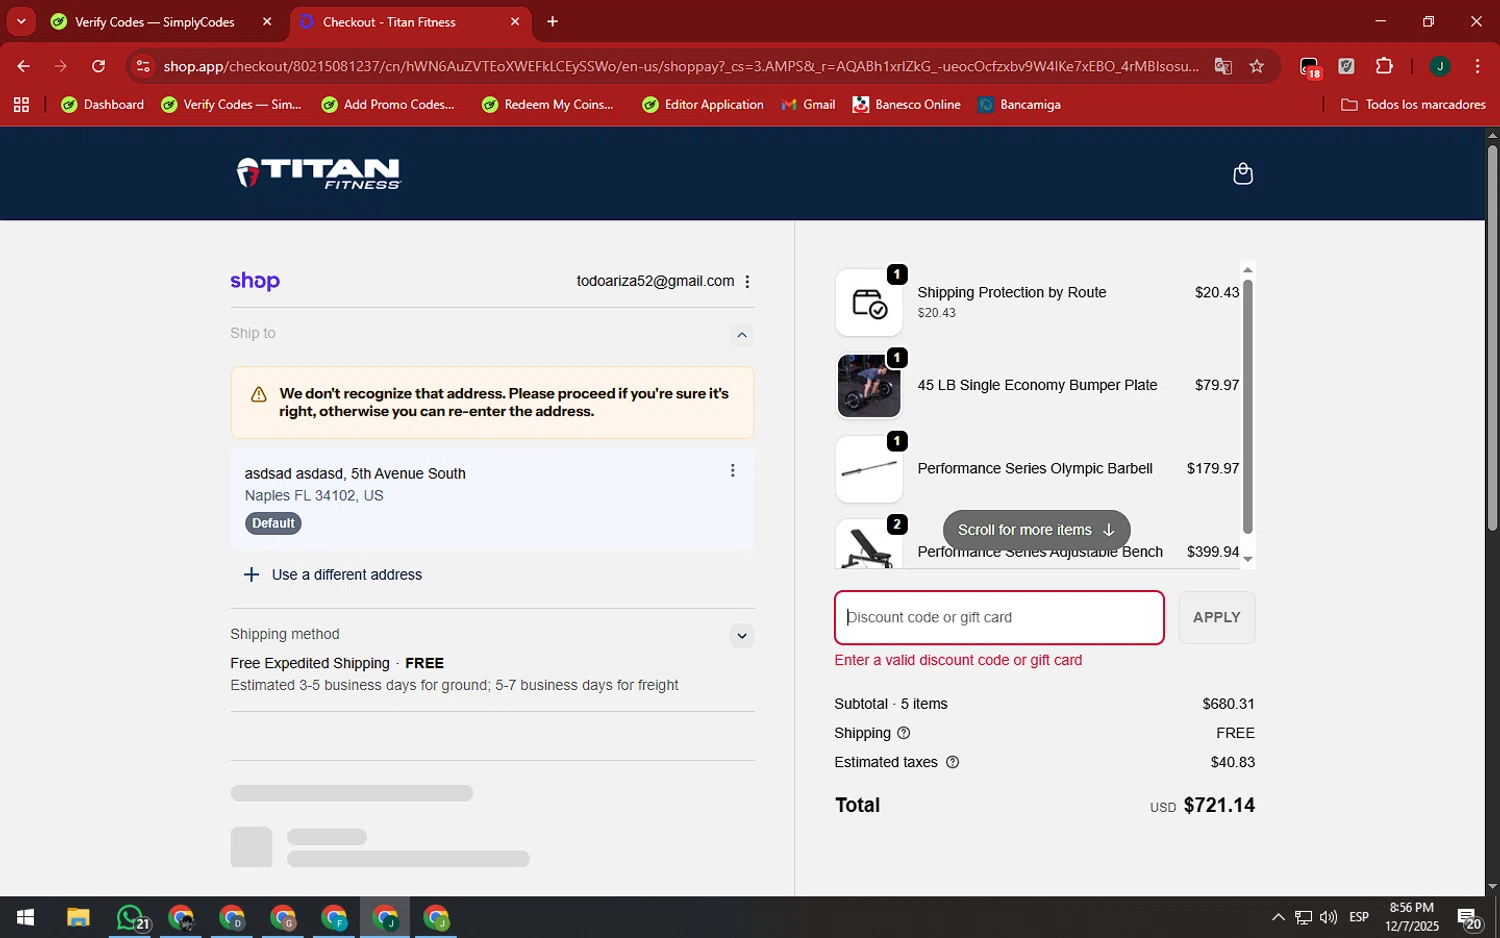The height and width of the screenshot is (938, 1500).
Task: Open a new browser tab
Action: click(552, 21)
